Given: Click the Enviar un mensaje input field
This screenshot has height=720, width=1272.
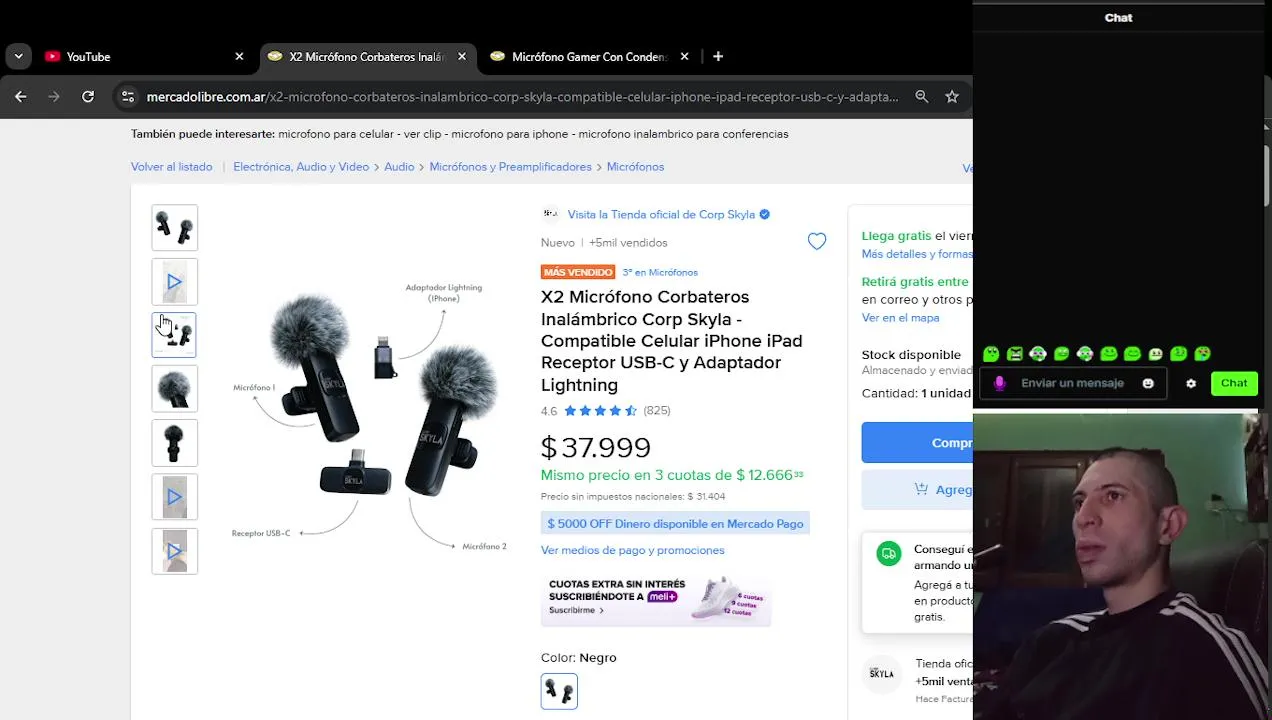Looking at the screenshot, I should tap(1072, 383).
